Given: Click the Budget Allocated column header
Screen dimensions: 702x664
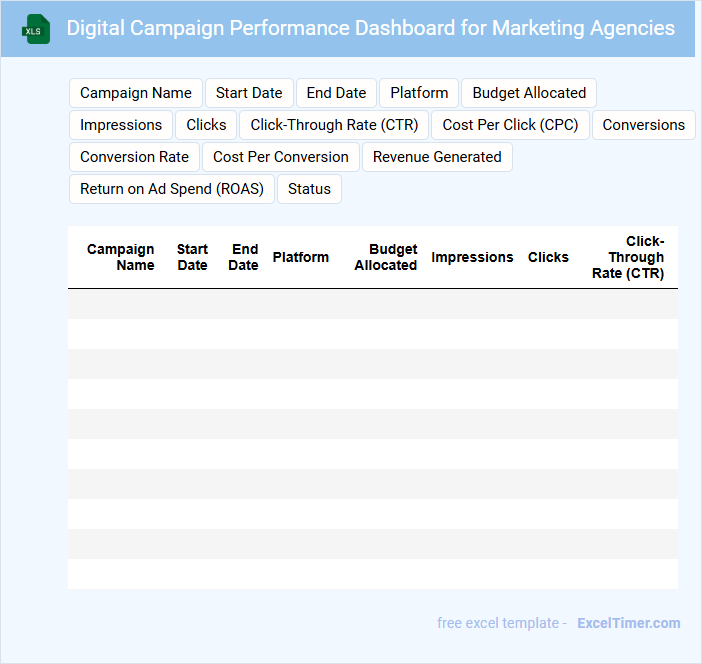Looking at the screenshot, I should [386, 257].
